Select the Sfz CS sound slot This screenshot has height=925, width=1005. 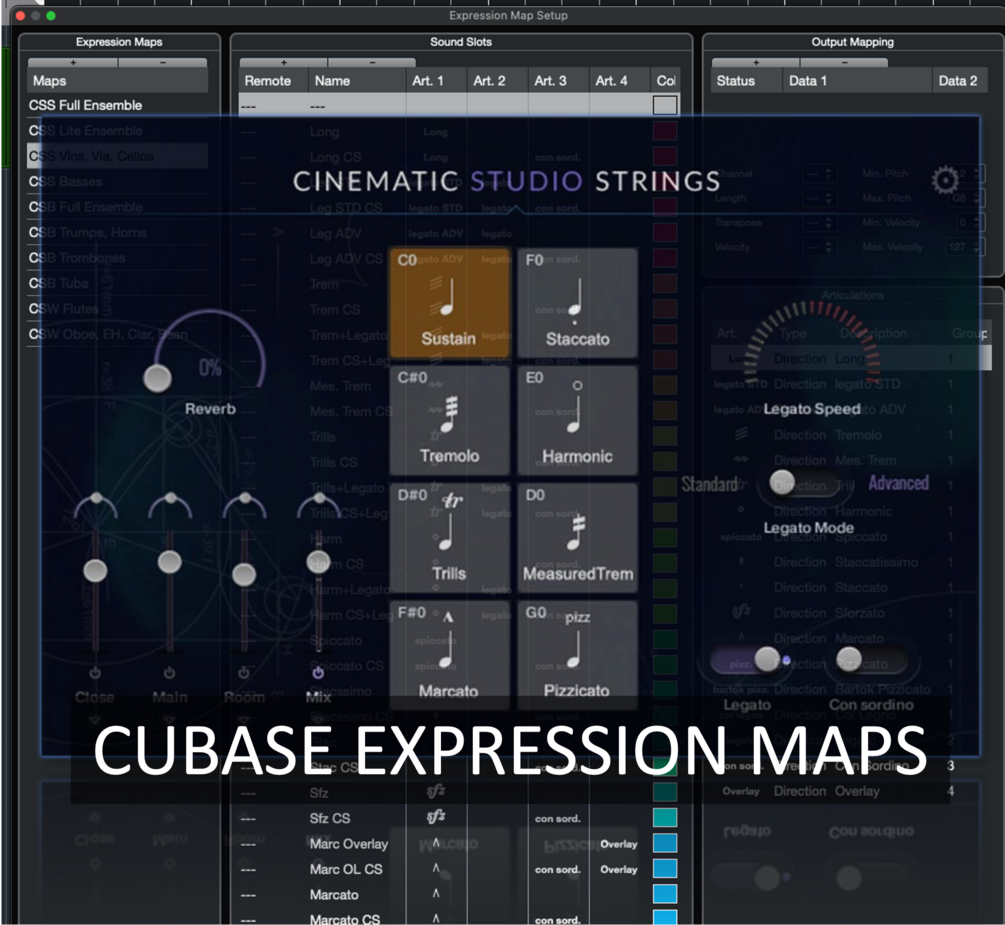(459, 818)
